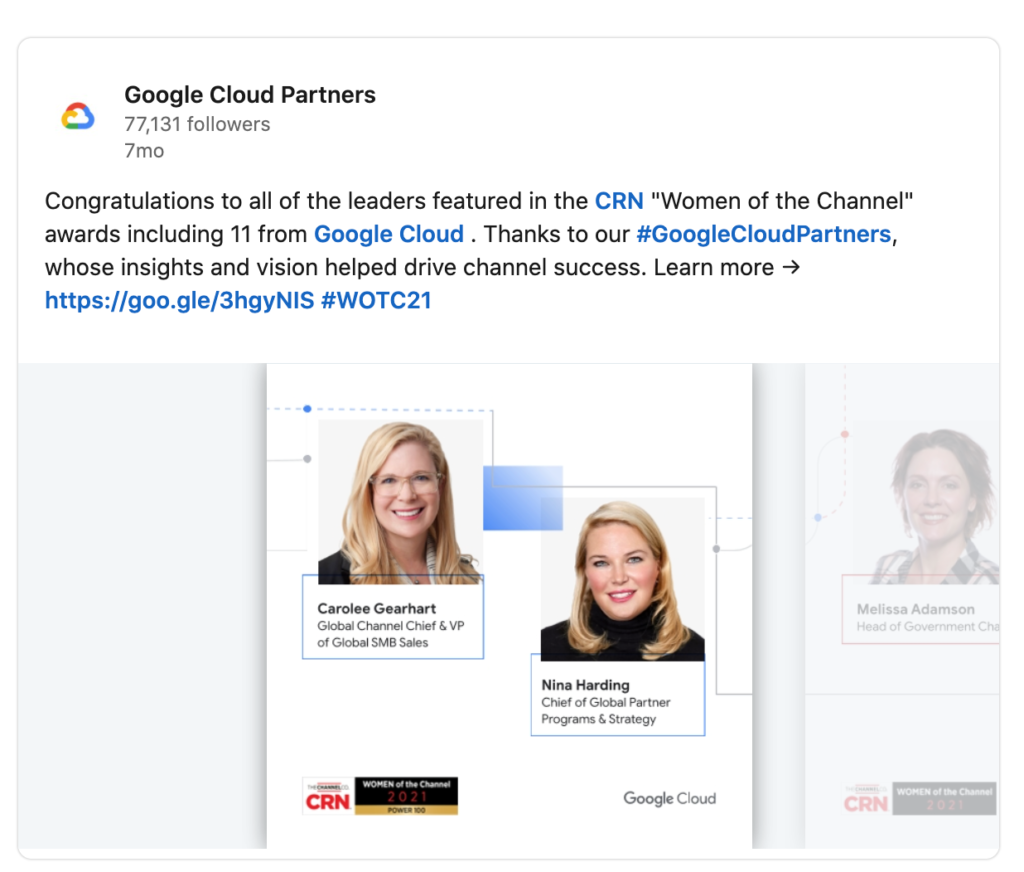
Task: Open the CRN company mention link
Action: pos(619,201)
